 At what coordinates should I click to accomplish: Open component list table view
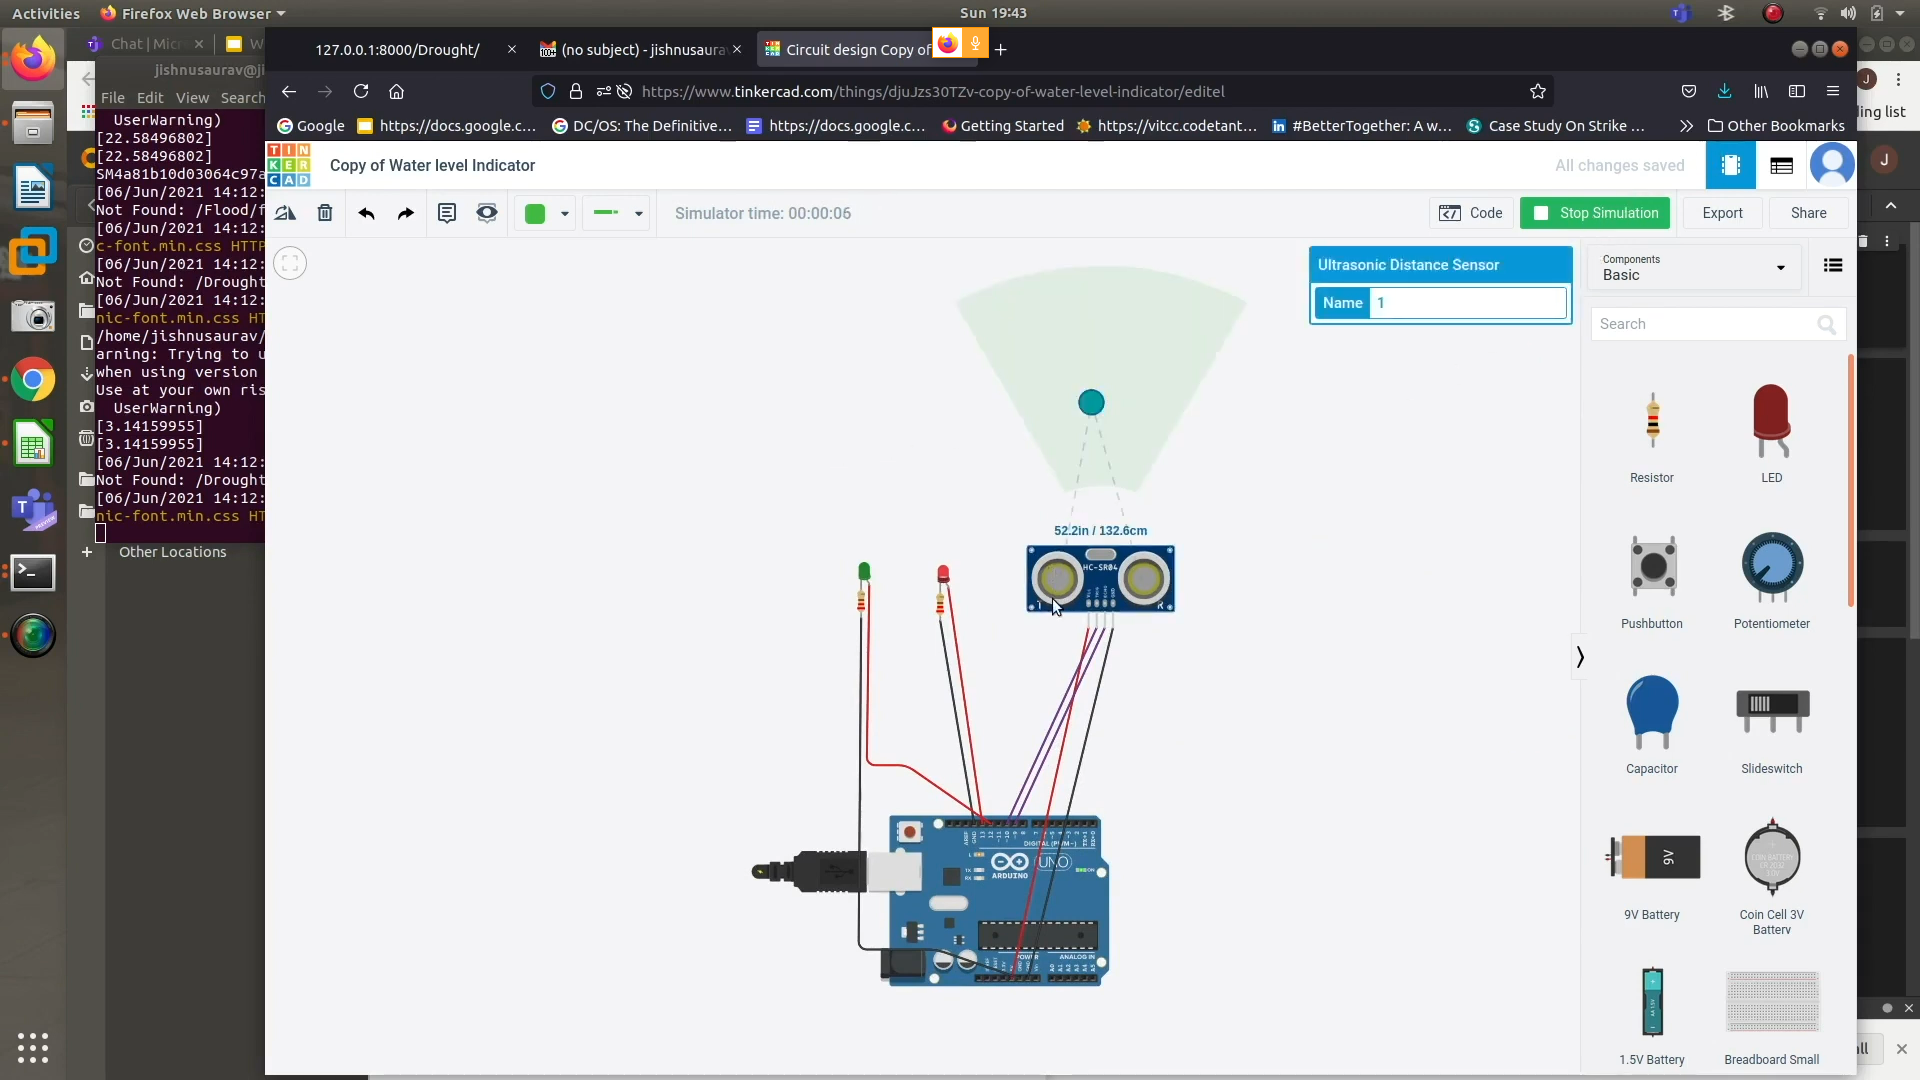click(1781, 166)
